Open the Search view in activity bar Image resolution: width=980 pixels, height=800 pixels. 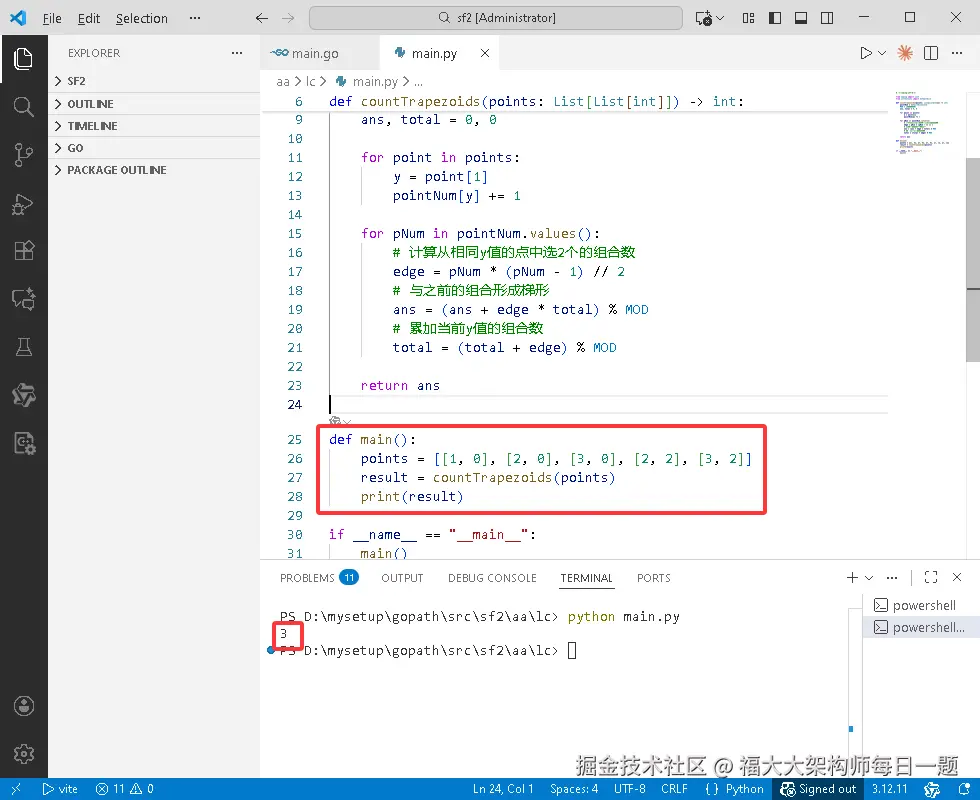click(x=24, y=107)
